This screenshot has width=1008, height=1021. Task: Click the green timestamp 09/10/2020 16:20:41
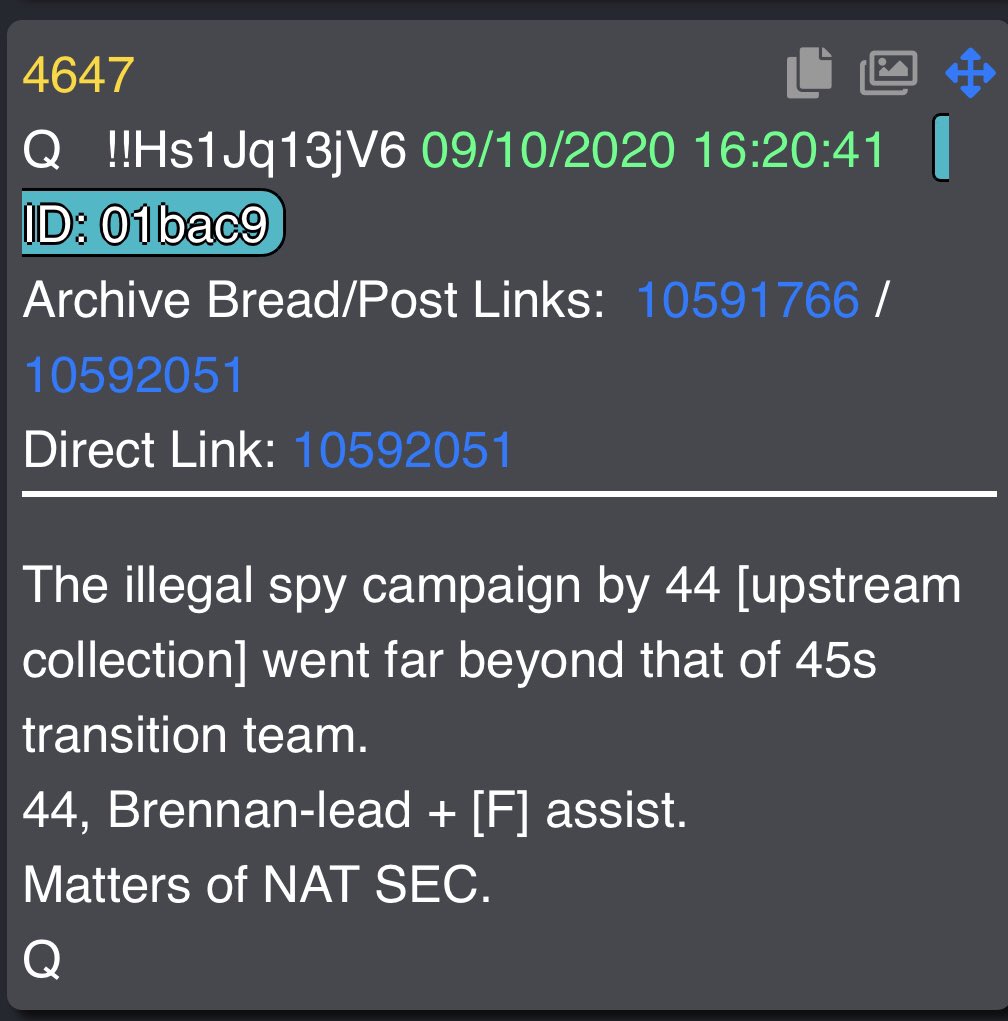coord(653,150)
